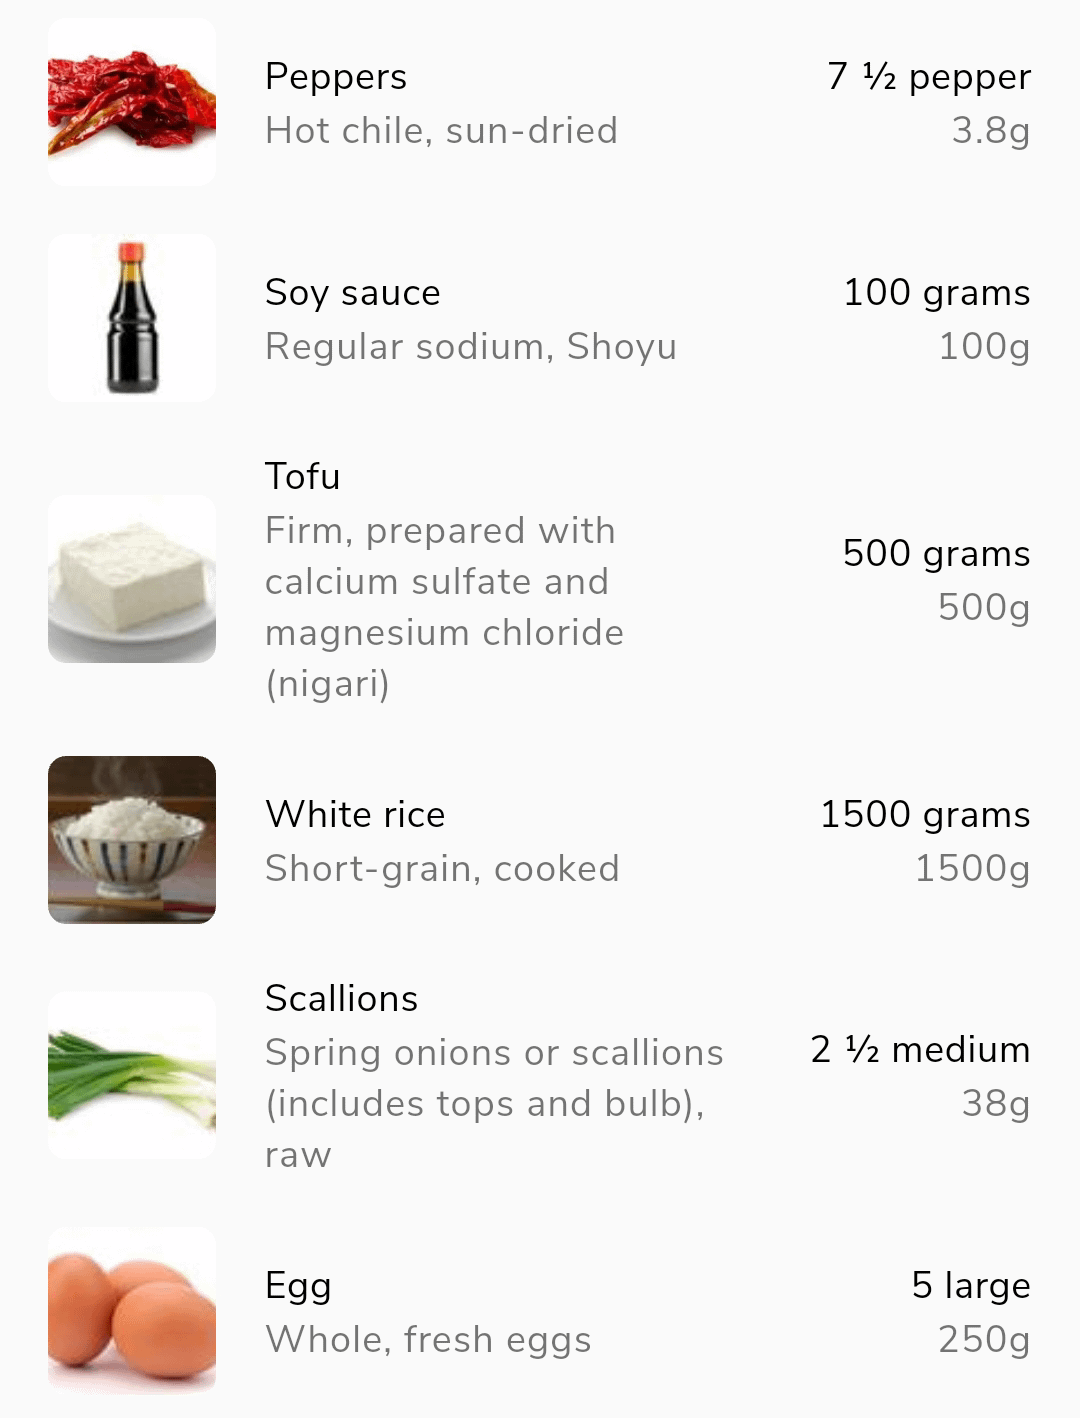Click the brown eggs thumbnail
The width and height of the screenshot is (1080, 1418).
[x=132, y=1311]
